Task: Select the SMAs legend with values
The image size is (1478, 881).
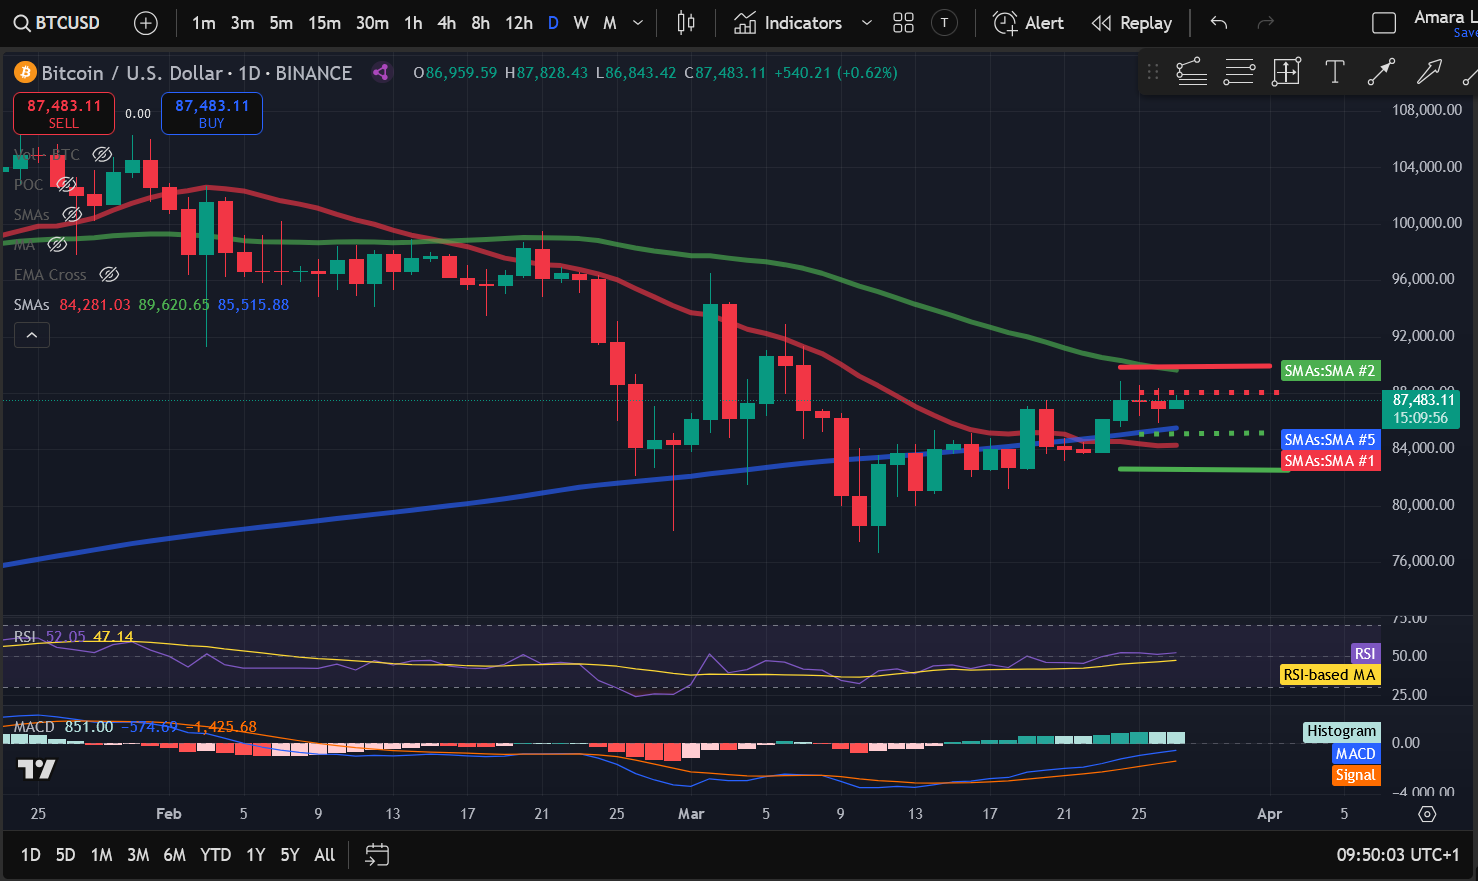Action: 151,304
